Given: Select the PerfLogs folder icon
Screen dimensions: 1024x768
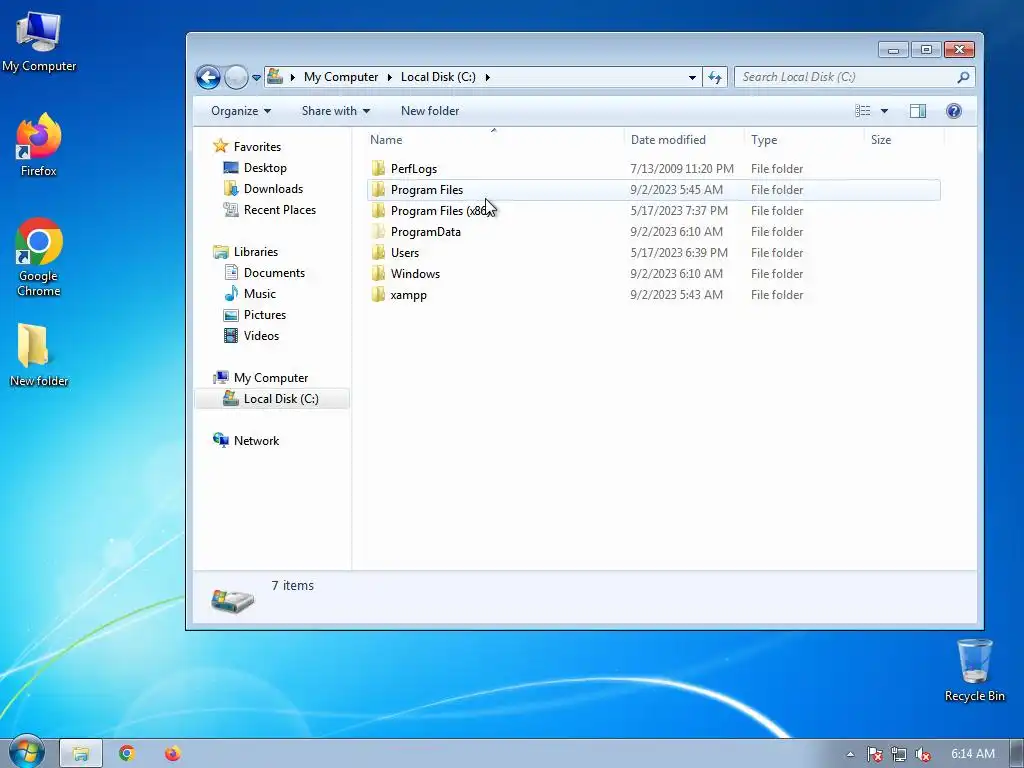Looking at the screenshot, I should coord(378,168).
